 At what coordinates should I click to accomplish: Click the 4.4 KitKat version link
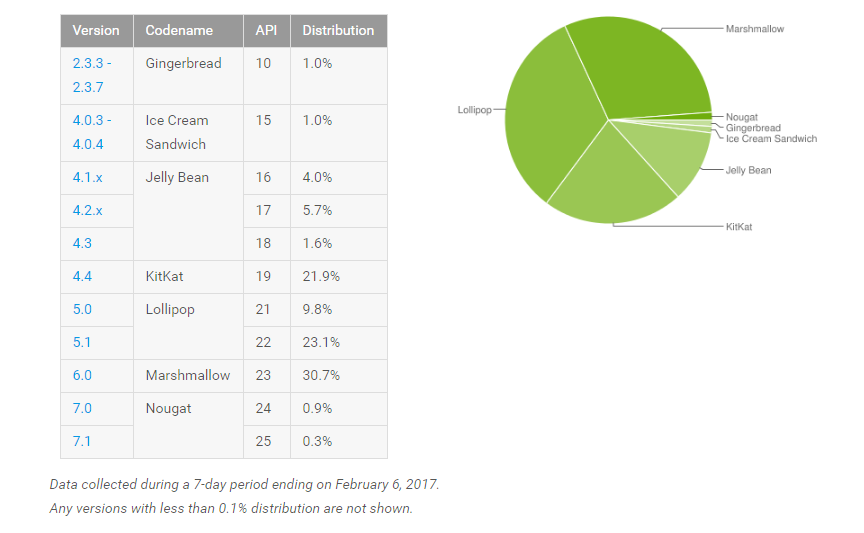(81, 276)
